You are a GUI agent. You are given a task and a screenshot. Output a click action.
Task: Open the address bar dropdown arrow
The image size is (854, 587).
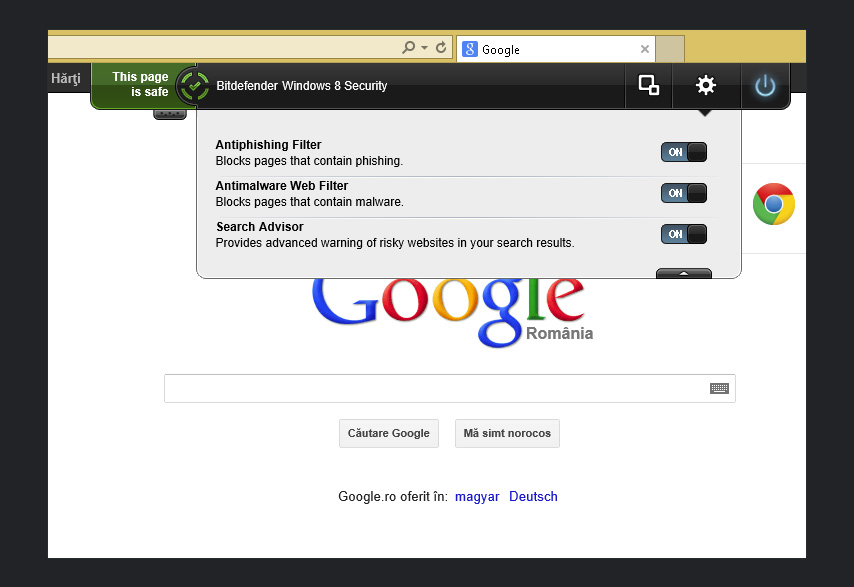point(424,48)
